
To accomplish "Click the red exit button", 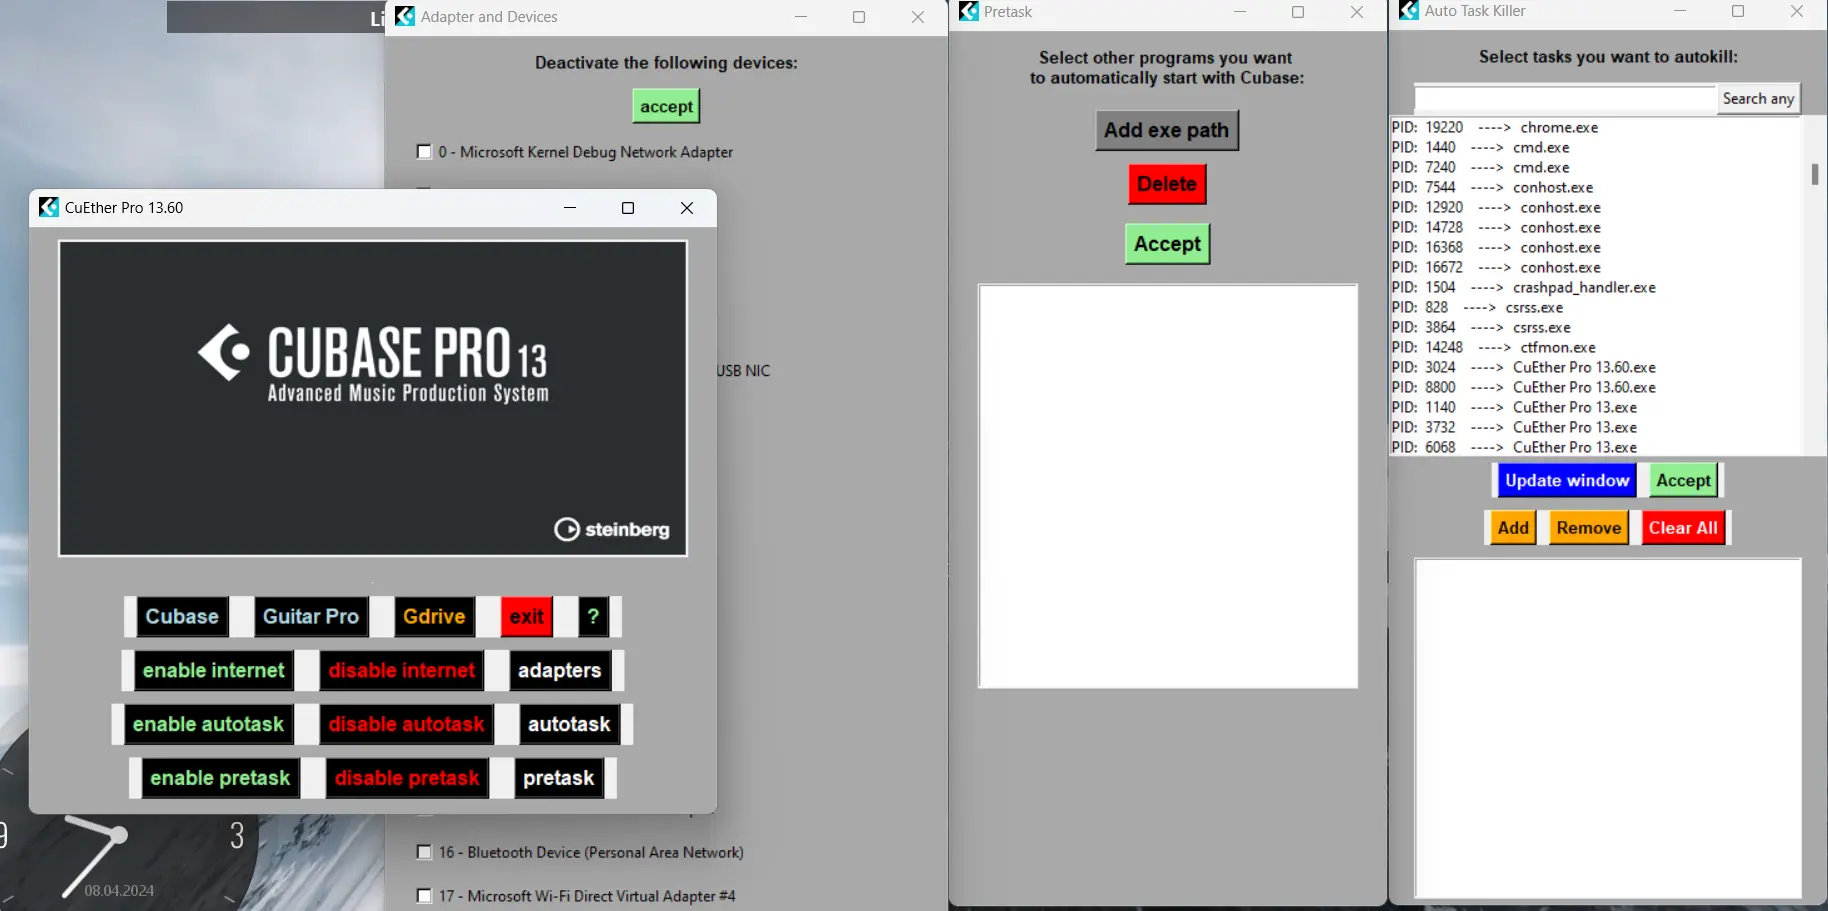I will click(x=527, y=616).
